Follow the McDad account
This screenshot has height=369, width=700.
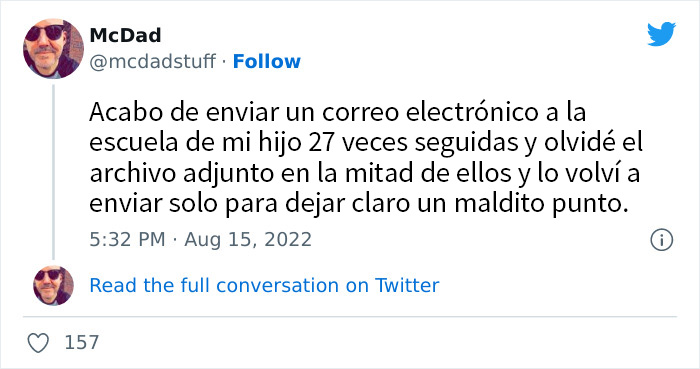[x=267, y=62]
